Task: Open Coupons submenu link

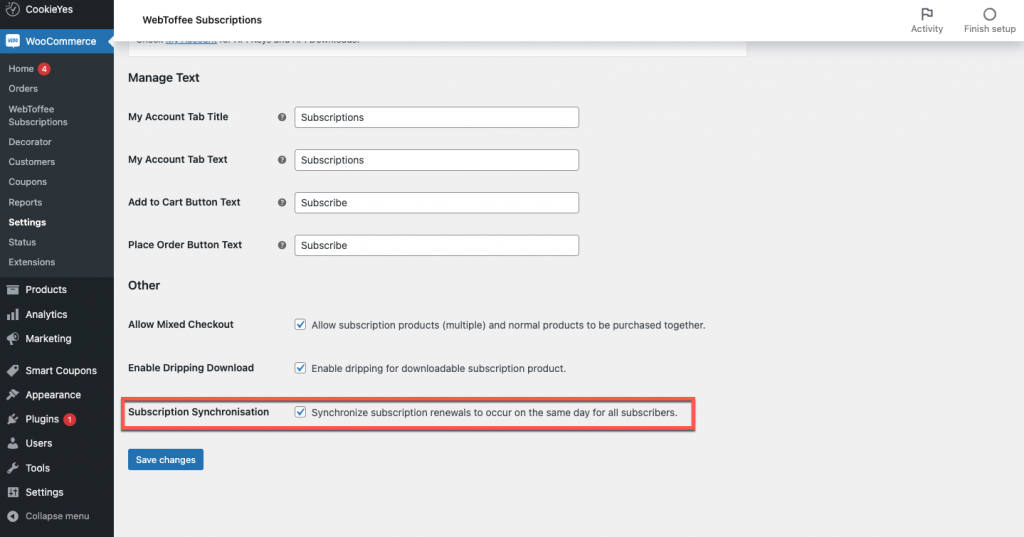Action: pyautogui.click(x=27, y=182)
